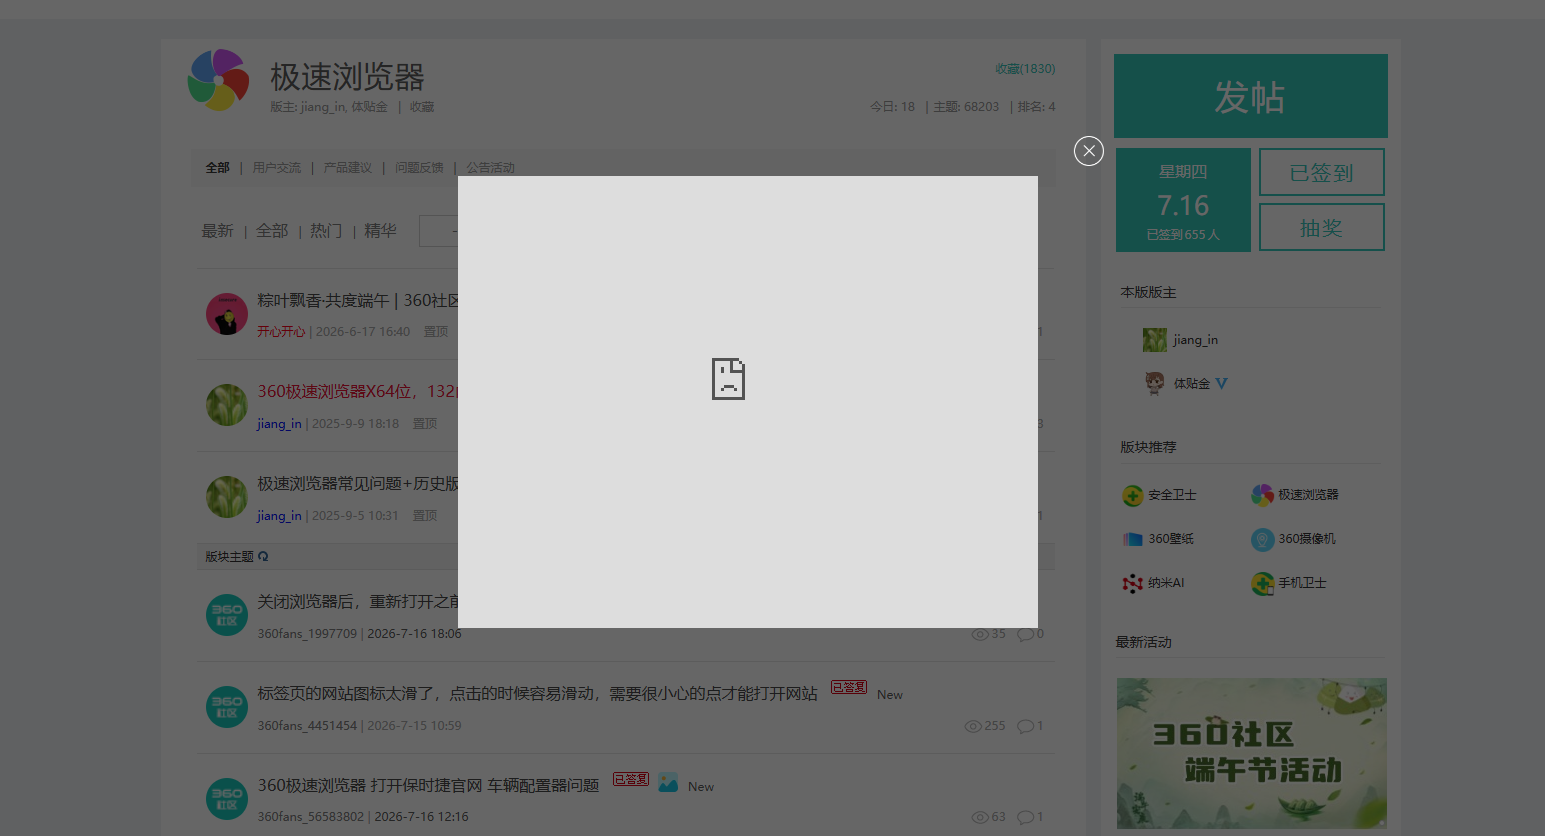Open the 粽叶飘香·共度端午 pinned thread
The width and height of the screenshot is (1545, 836).
point(358,300)
